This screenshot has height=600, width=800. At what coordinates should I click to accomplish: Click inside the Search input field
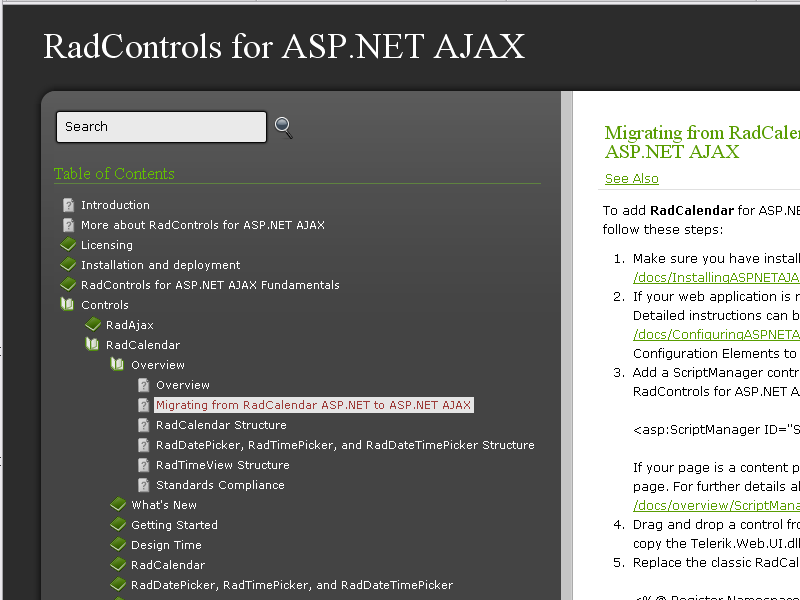point(161,127)
